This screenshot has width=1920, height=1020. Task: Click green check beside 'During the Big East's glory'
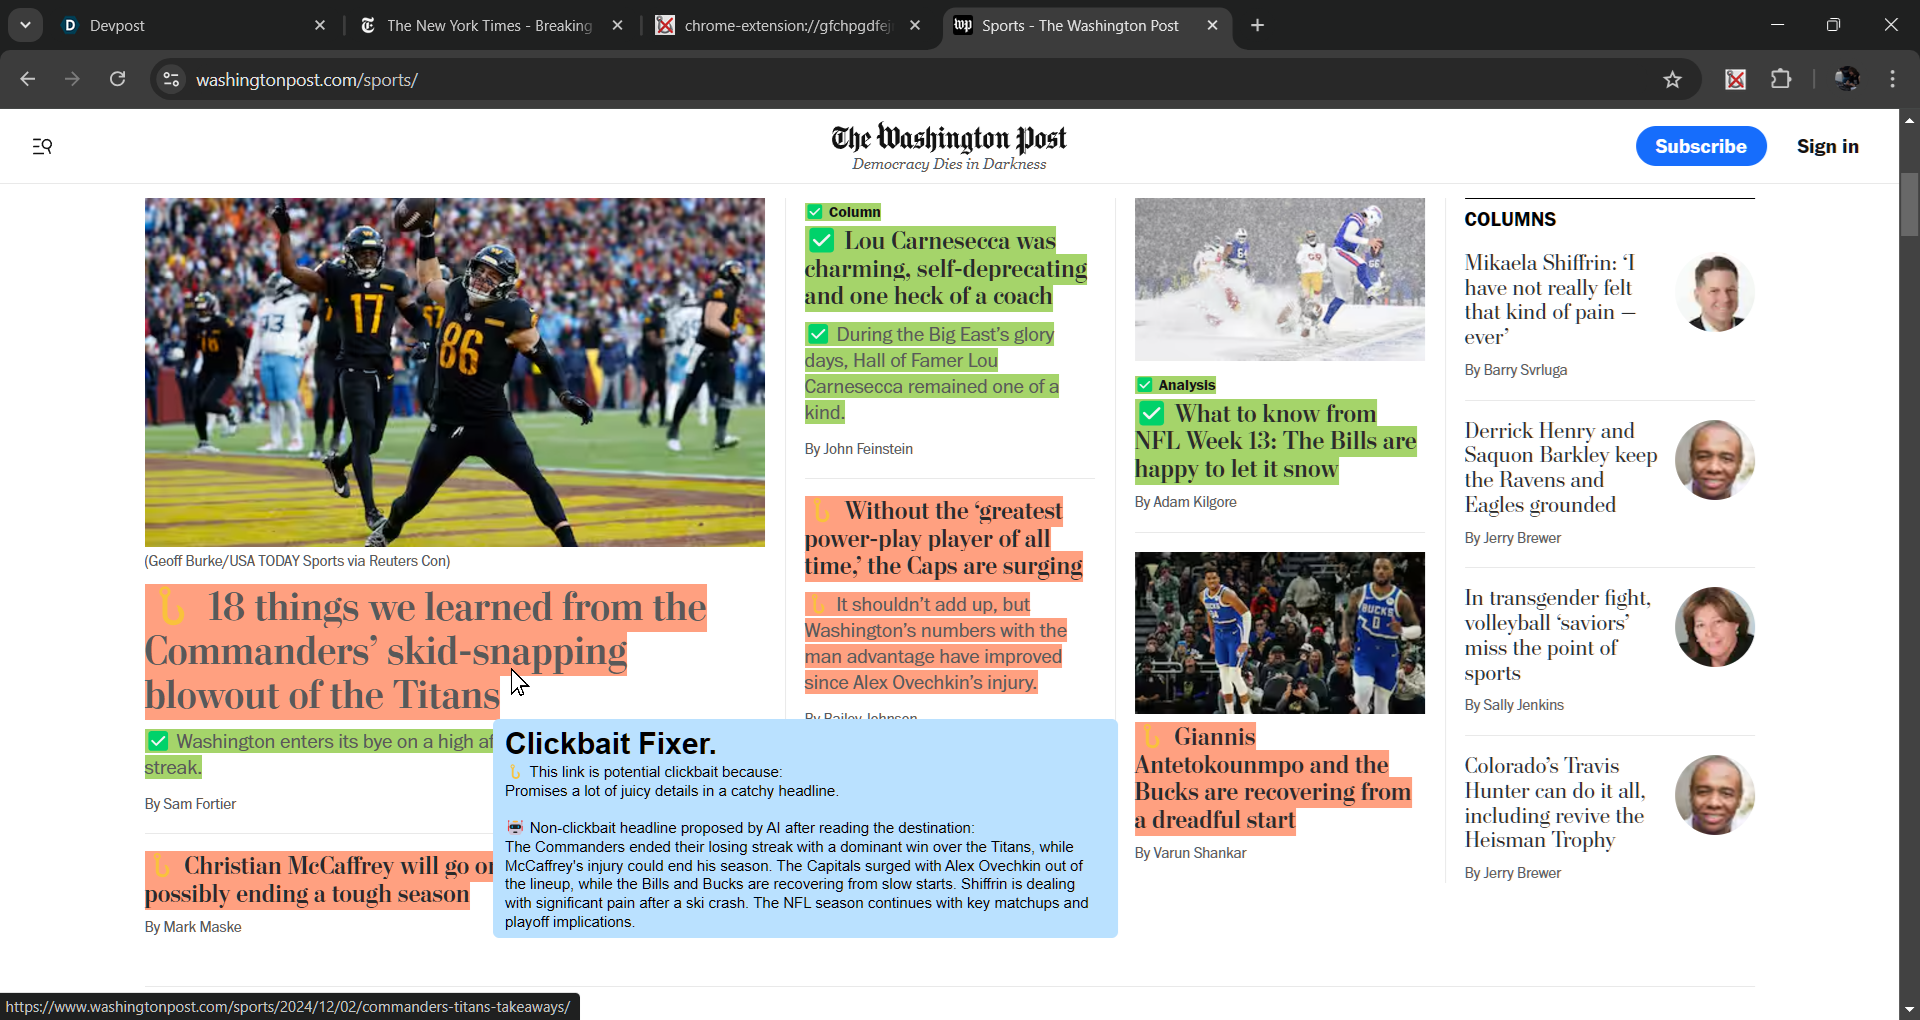[818, 334]
